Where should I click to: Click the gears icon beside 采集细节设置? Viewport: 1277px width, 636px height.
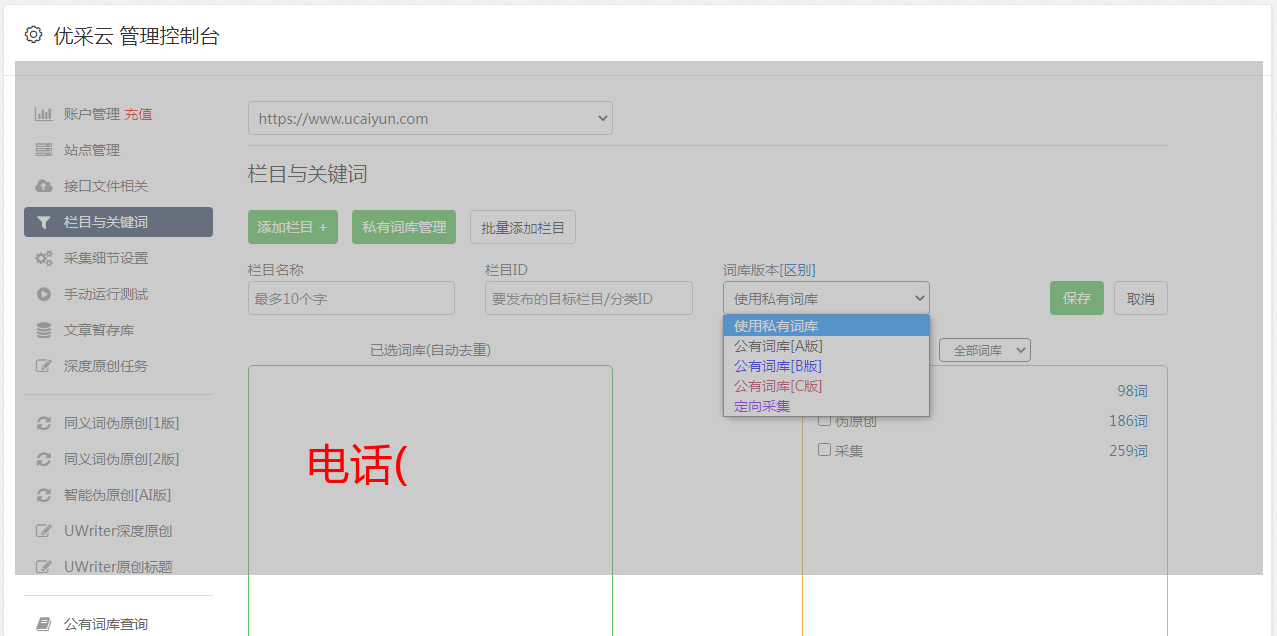(x=43, y=258)
